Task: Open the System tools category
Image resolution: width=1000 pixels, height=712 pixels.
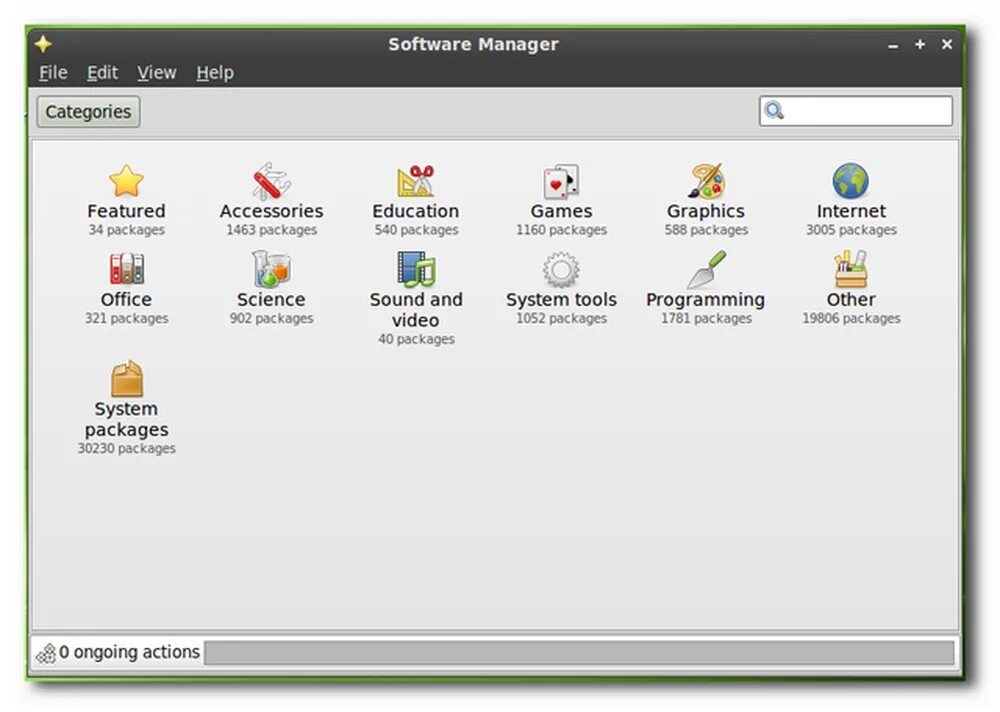Action: click(561, 283)
